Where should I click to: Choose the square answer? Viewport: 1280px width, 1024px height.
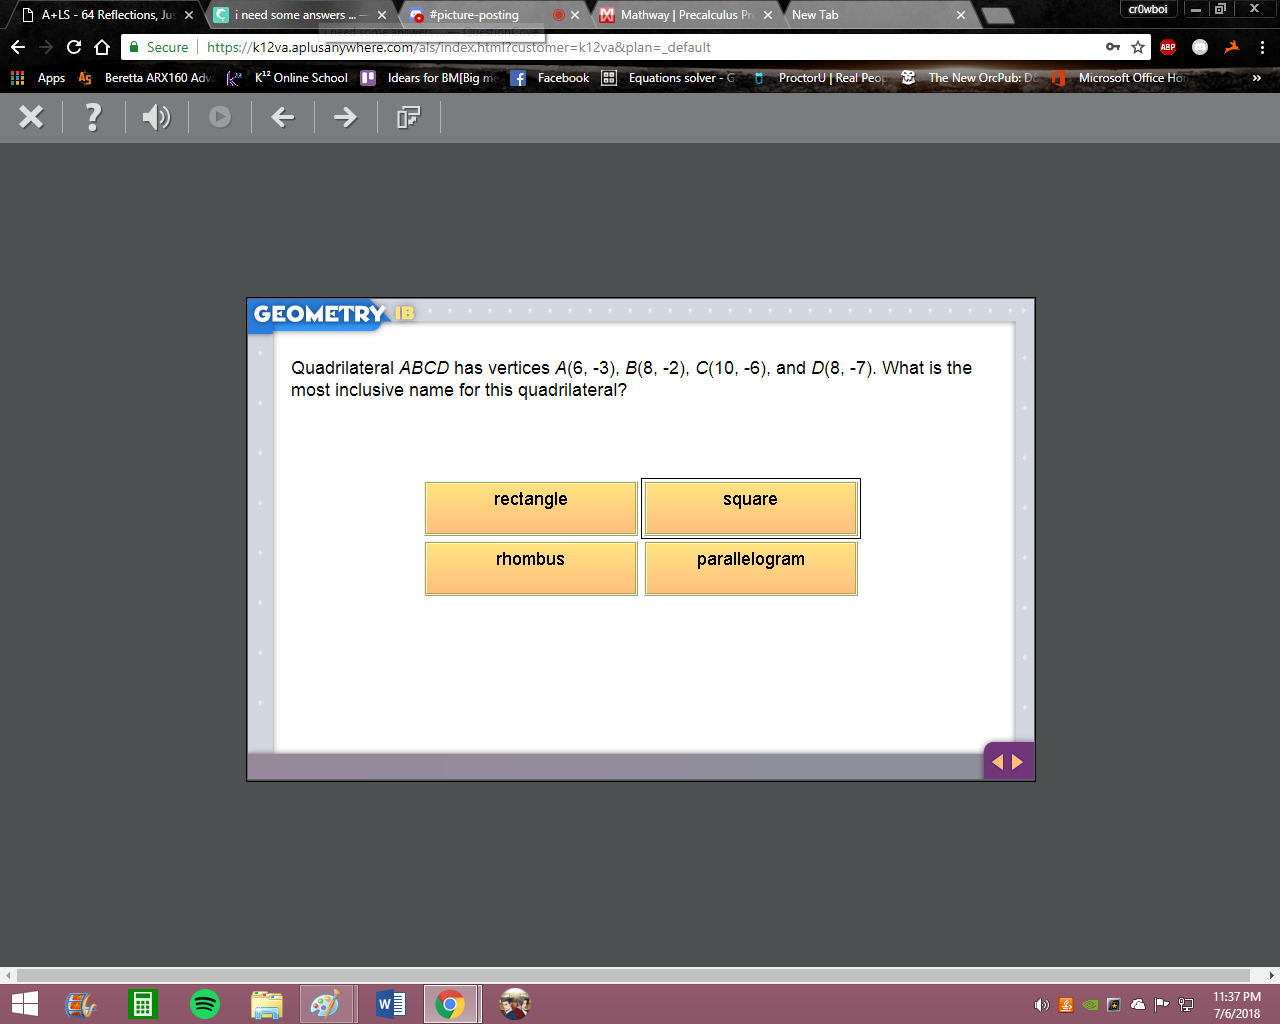tap(751, 508)
